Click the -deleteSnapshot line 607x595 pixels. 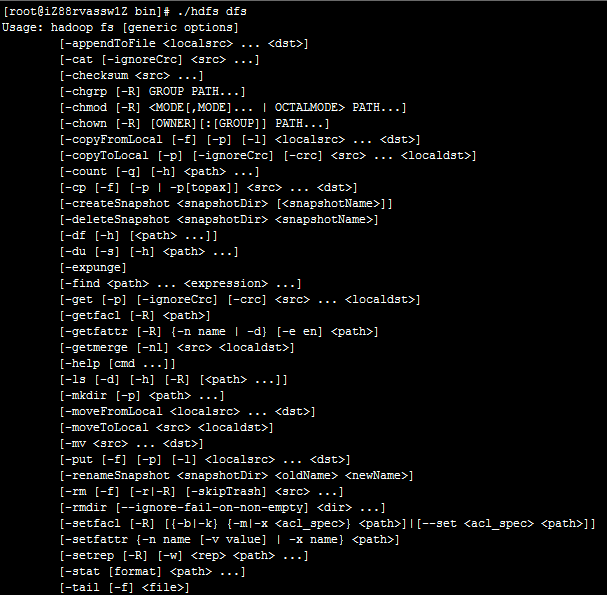click(219, 219)
